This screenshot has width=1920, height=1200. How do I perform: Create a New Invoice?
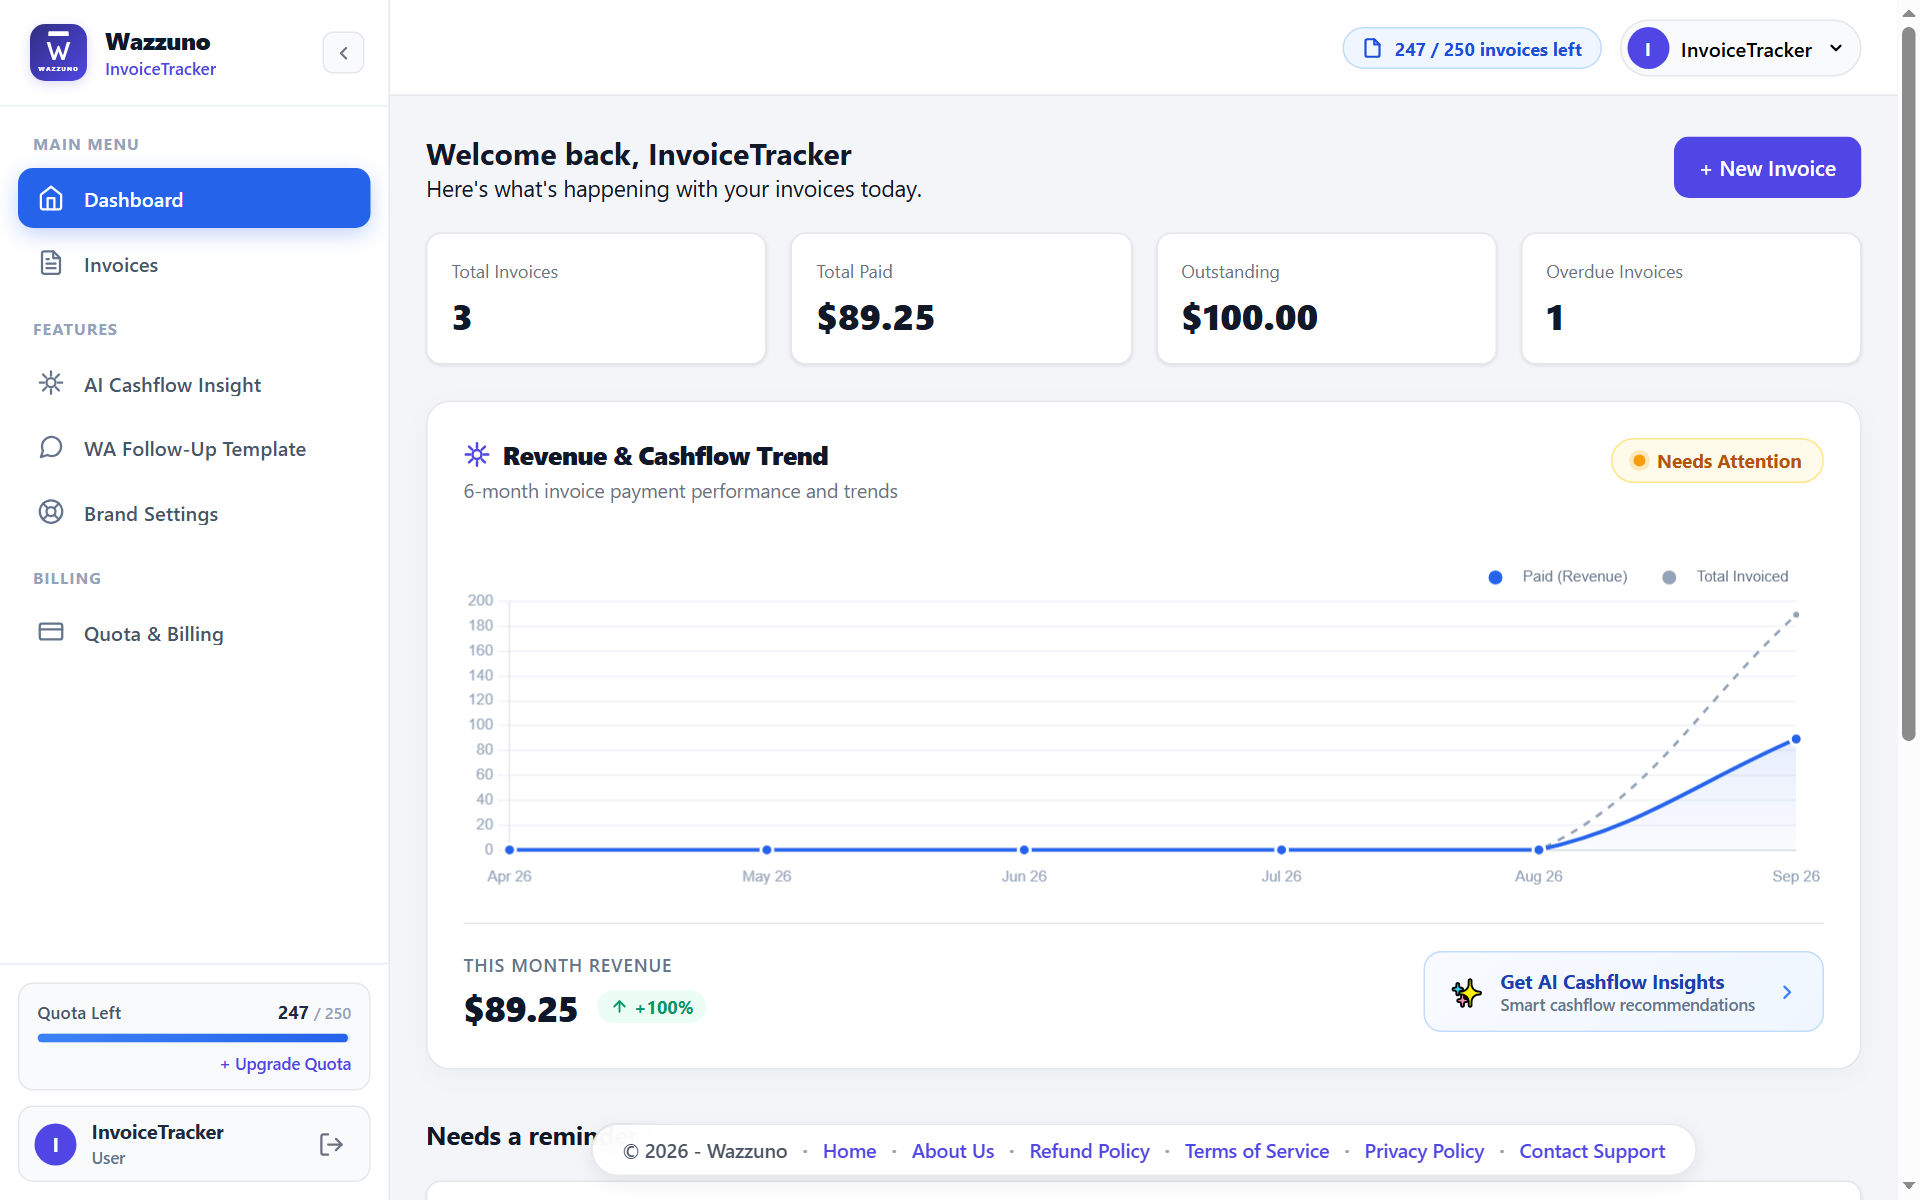point(1767,168)
